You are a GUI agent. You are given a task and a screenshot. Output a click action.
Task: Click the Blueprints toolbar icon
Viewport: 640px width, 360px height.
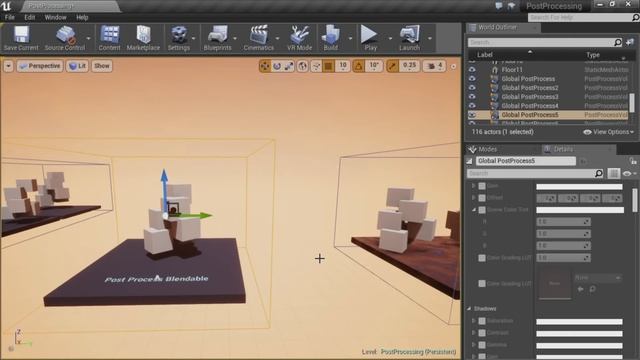click(218, 38)
